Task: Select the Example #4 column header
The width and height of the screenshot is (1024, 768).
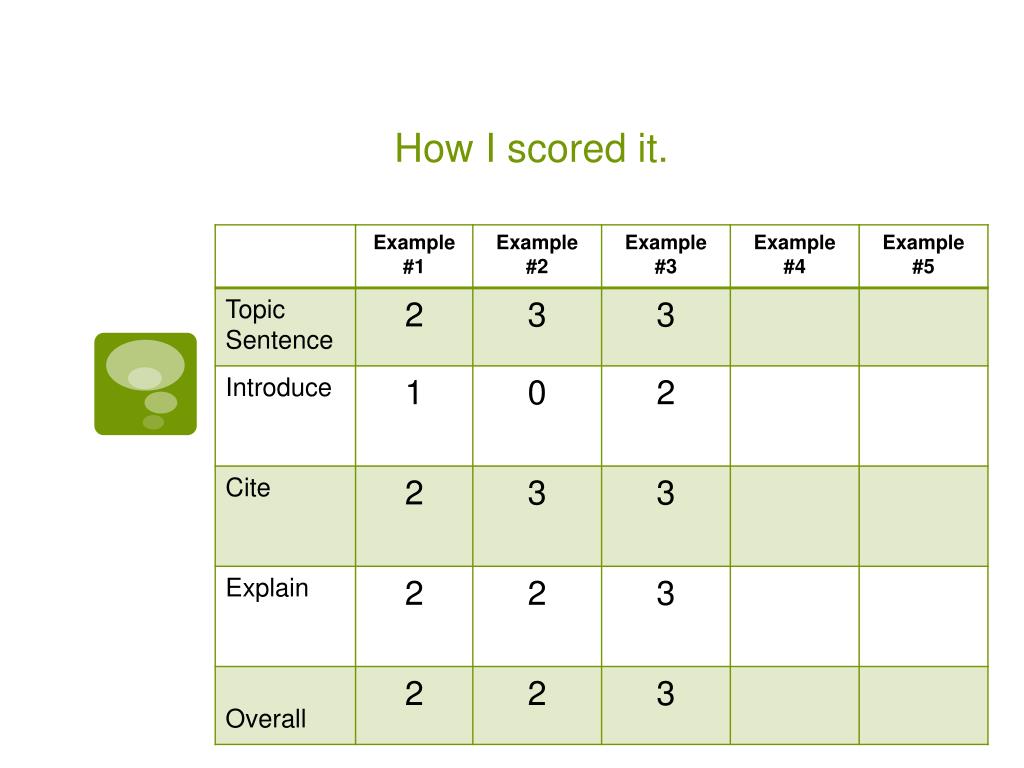Action: tap(794, 255)
